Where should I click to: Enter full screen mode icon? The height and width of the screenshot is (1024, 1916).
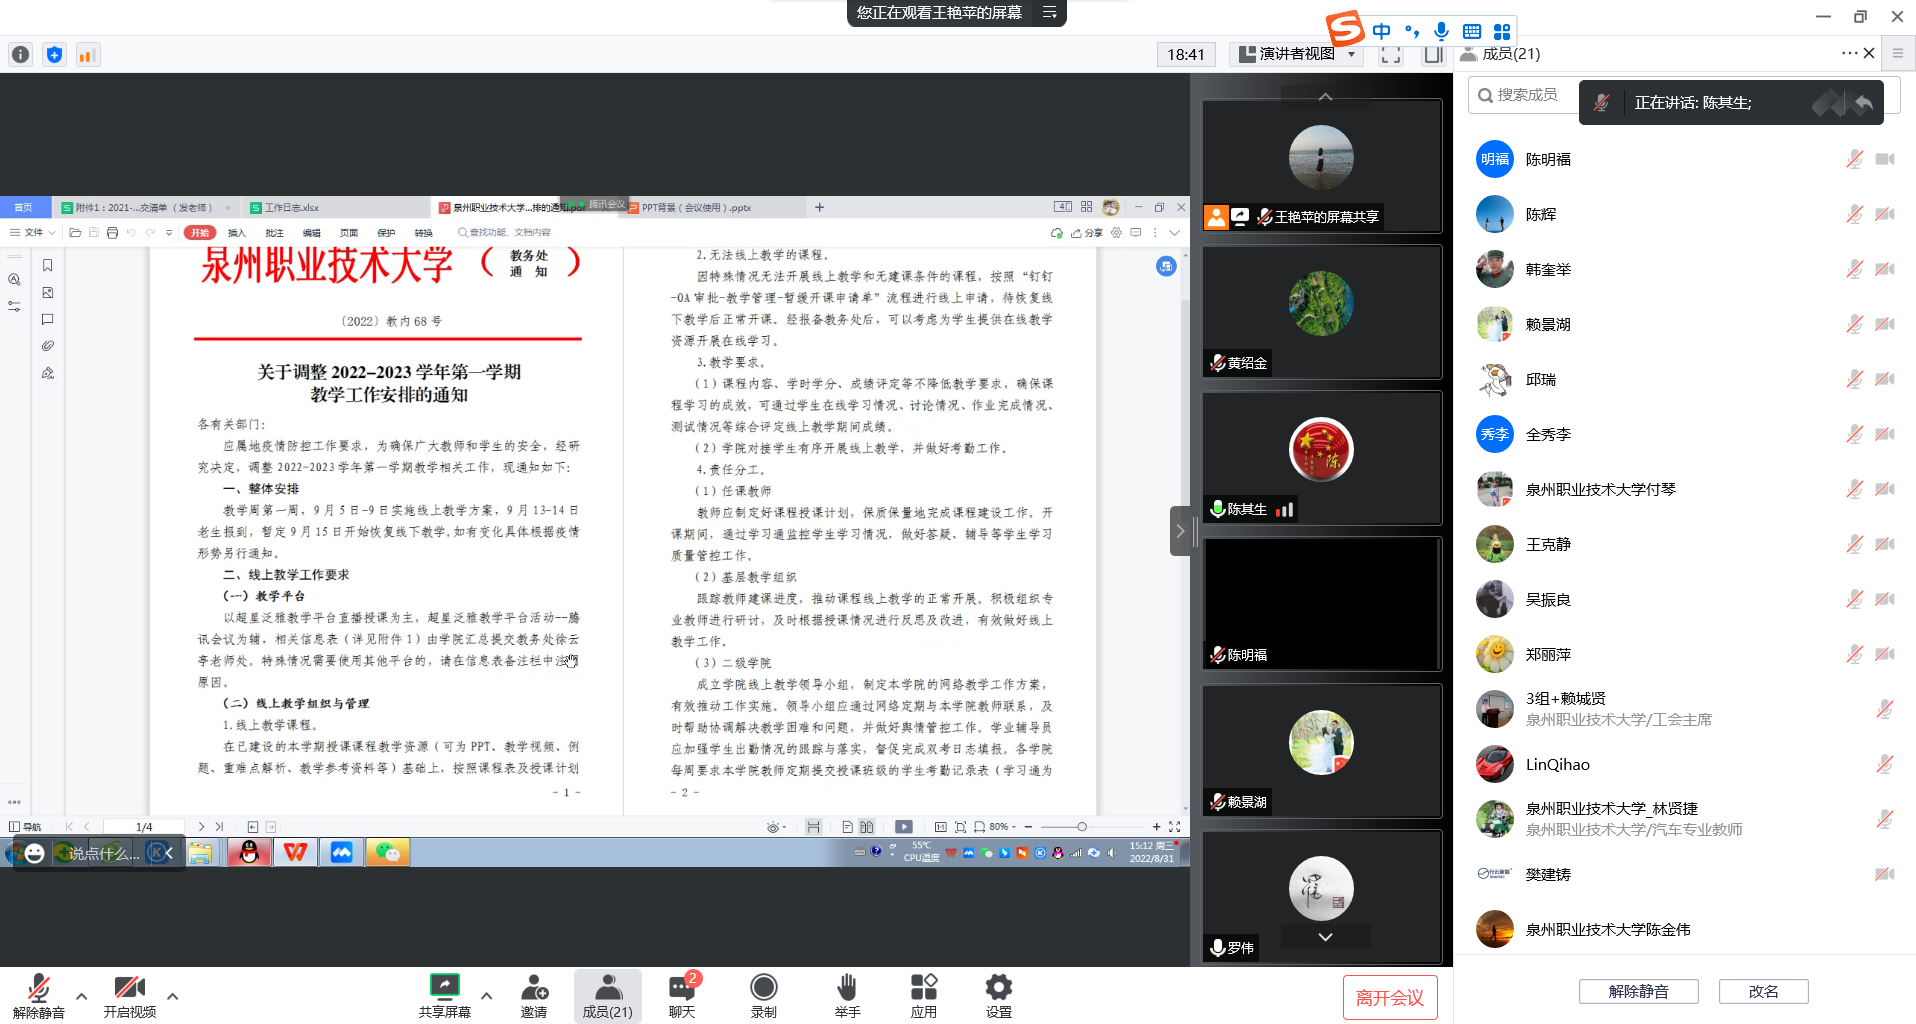[1390, 55]
